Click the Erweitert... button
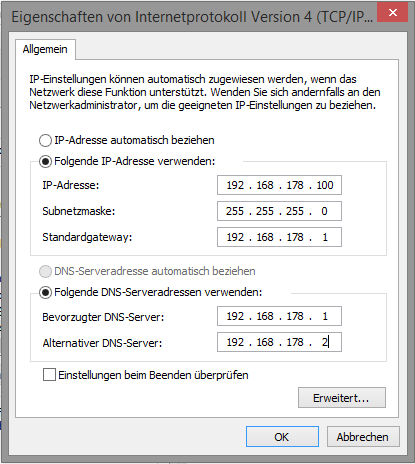 pyautogui.click(x=342, y=397)
